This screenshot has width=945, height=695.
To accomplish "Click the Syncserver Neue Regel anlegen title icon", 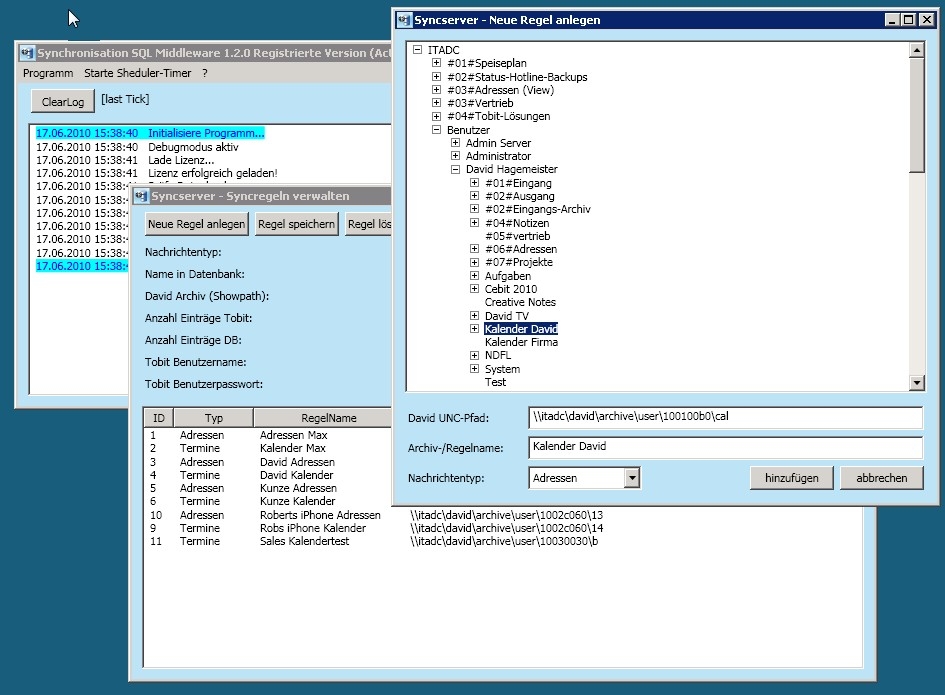I will (x=404, y=20).
